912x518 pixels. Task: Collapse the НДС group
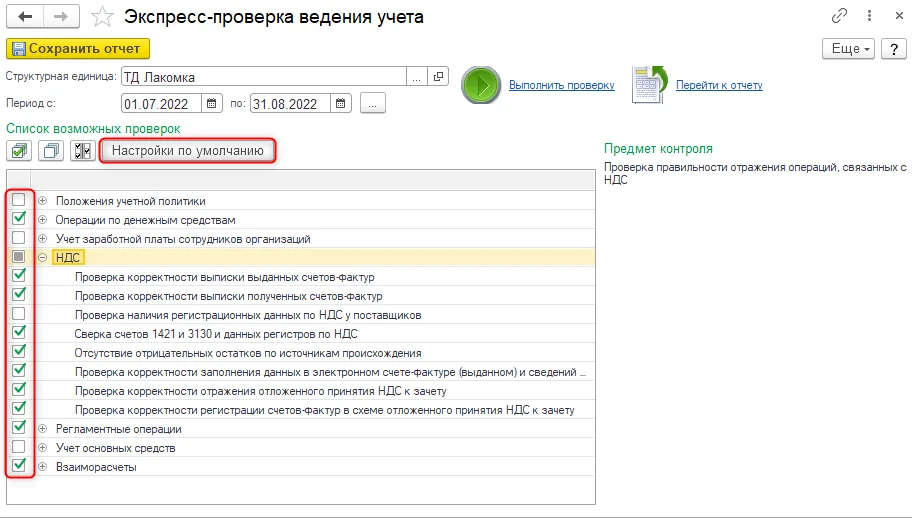click(42, 258)
